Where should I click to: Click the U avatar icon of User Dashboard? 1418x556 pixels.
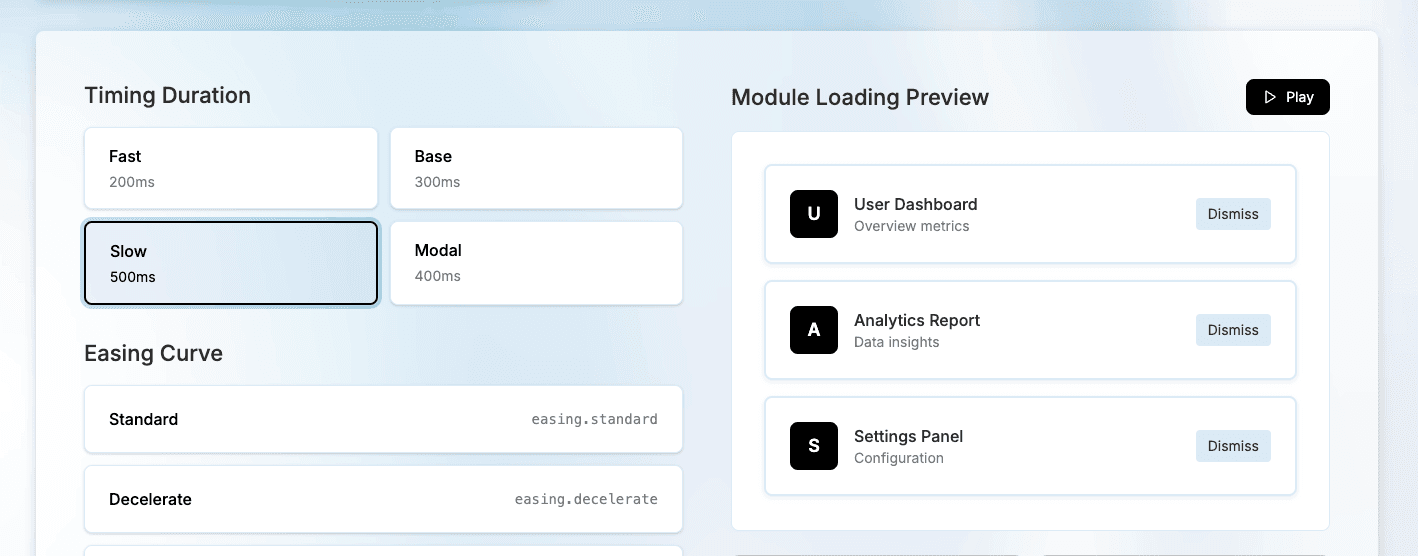tap(814, 214)
